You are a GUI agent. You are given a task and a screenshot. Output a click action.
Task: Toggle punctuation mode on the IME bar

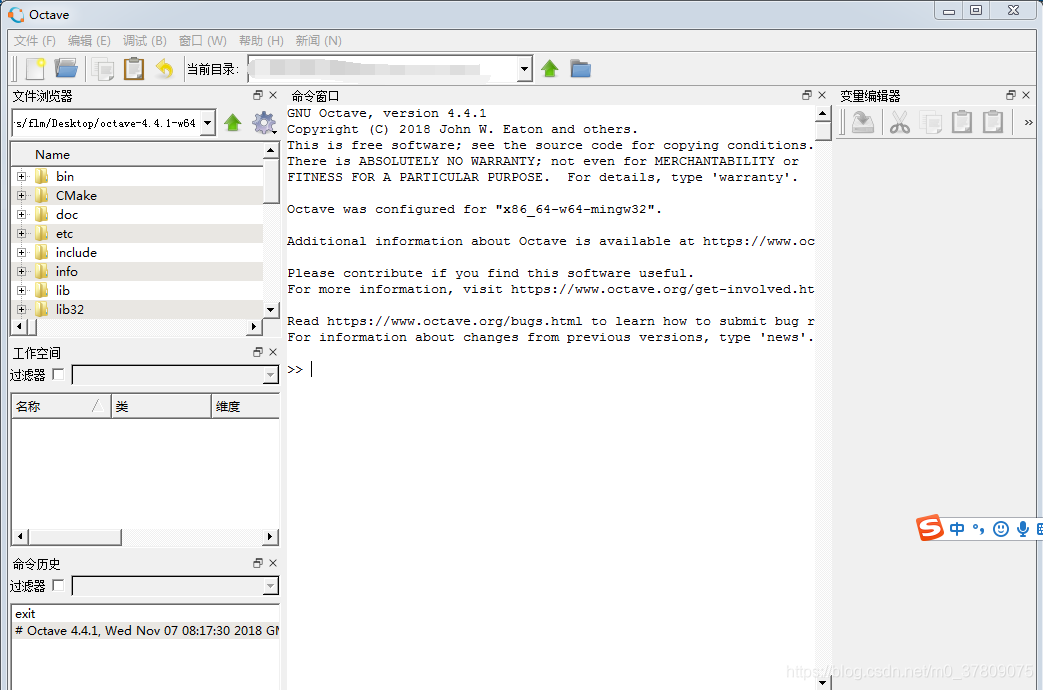click(x=978, y=529)
